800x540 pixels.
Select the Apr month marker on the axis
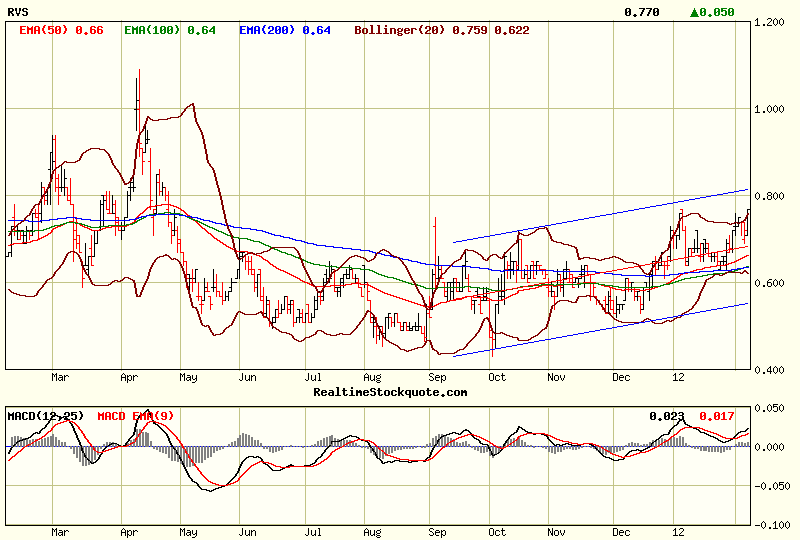pos(129,378)
